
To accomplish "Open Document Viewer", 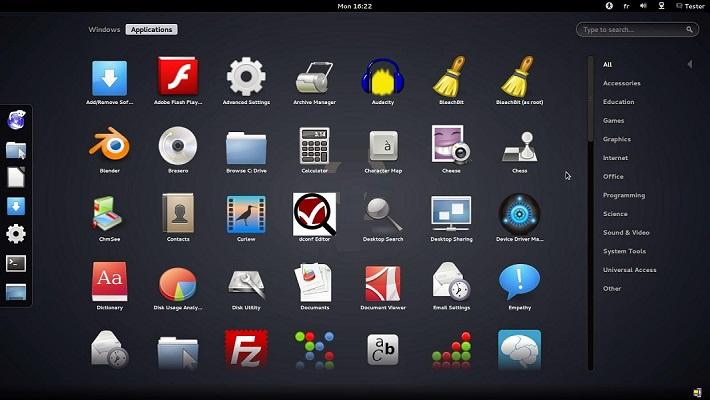I will 383,284.
